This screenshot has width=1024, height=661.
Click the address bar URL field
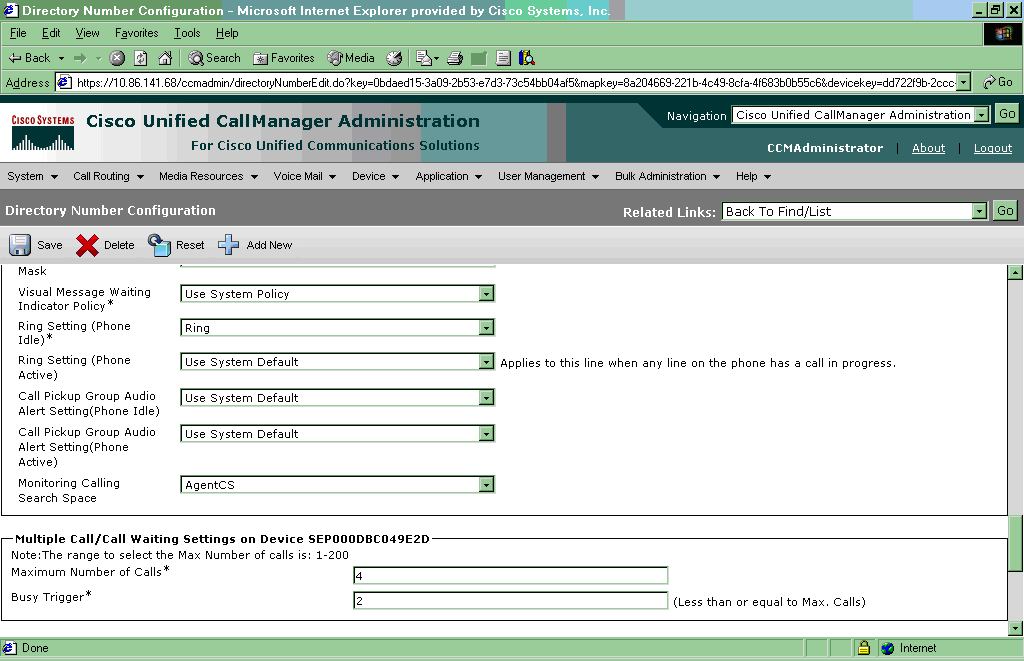[x=515, y=82]
